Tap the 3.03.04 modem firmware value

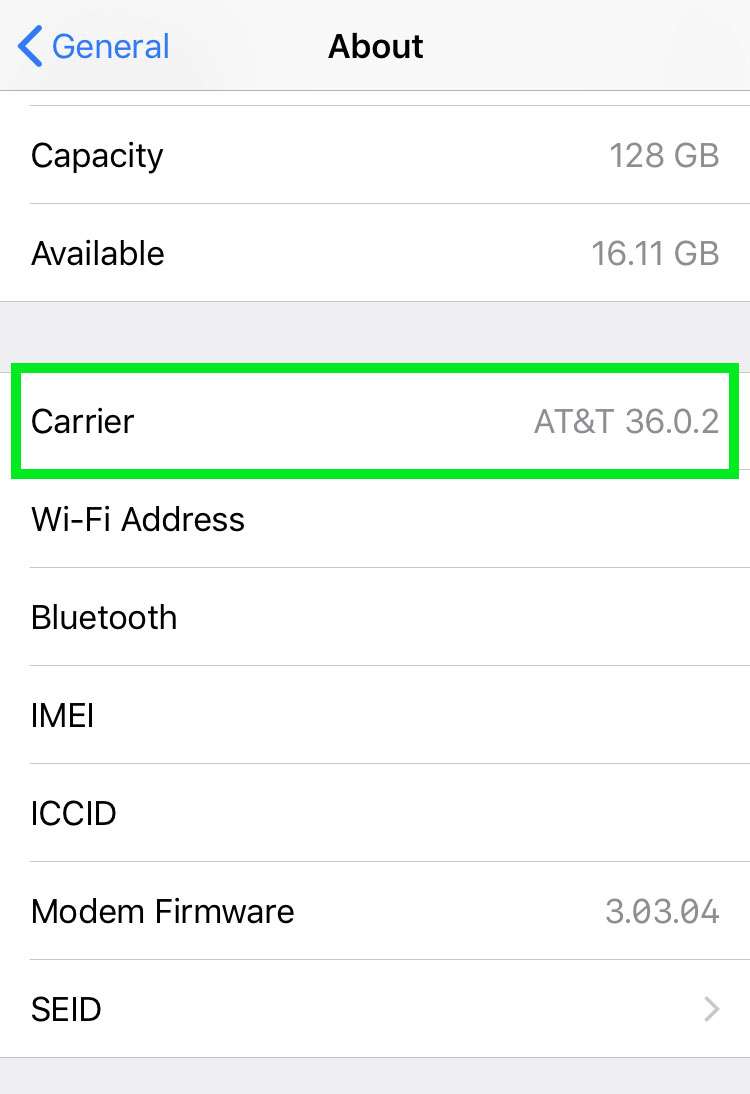pos(661,911)
